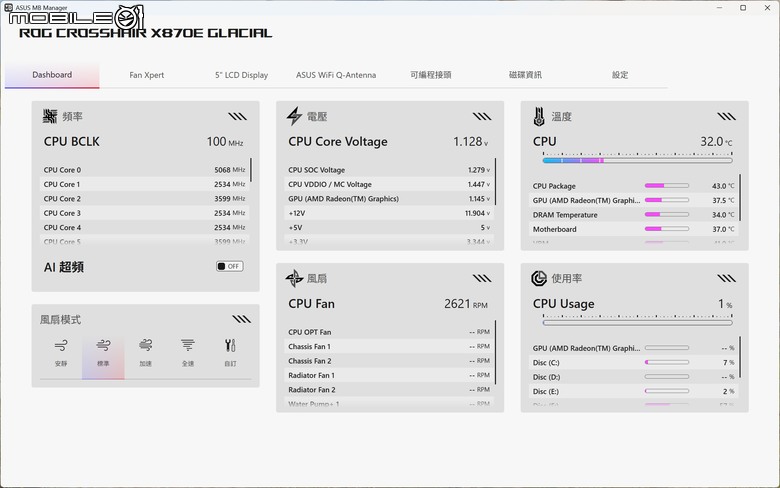Screen dimensions: 780x488
Task: Click the usage list scrollbar
Action: click(740, 357)
